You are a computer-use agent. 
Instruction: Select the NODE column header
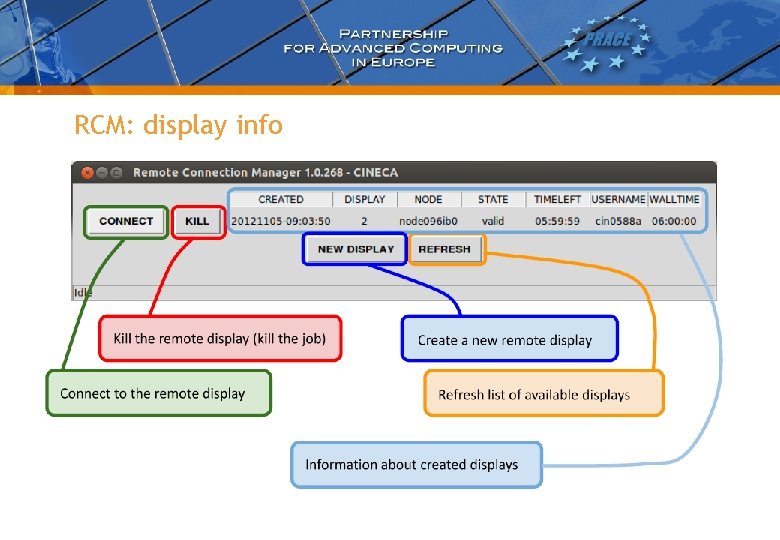click(429, 199)
